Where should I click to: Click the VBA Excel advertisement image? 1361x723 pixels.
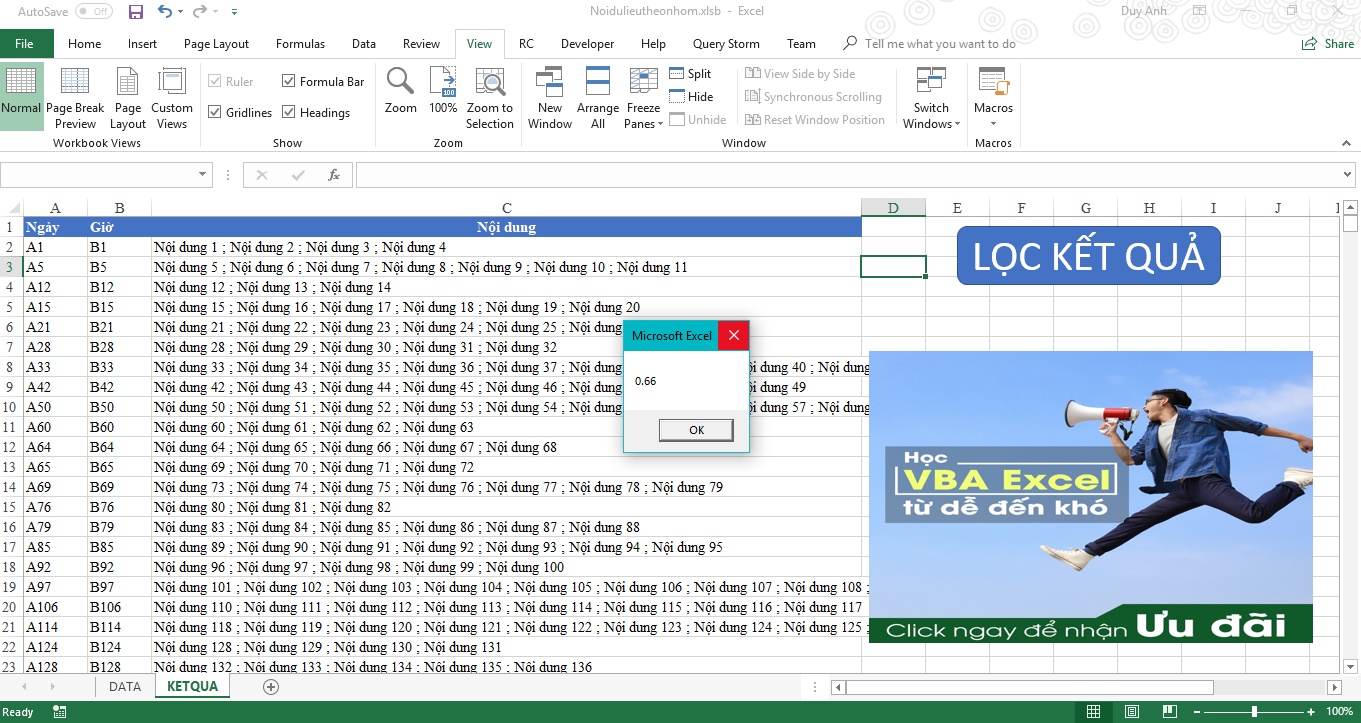(1090, 497)
